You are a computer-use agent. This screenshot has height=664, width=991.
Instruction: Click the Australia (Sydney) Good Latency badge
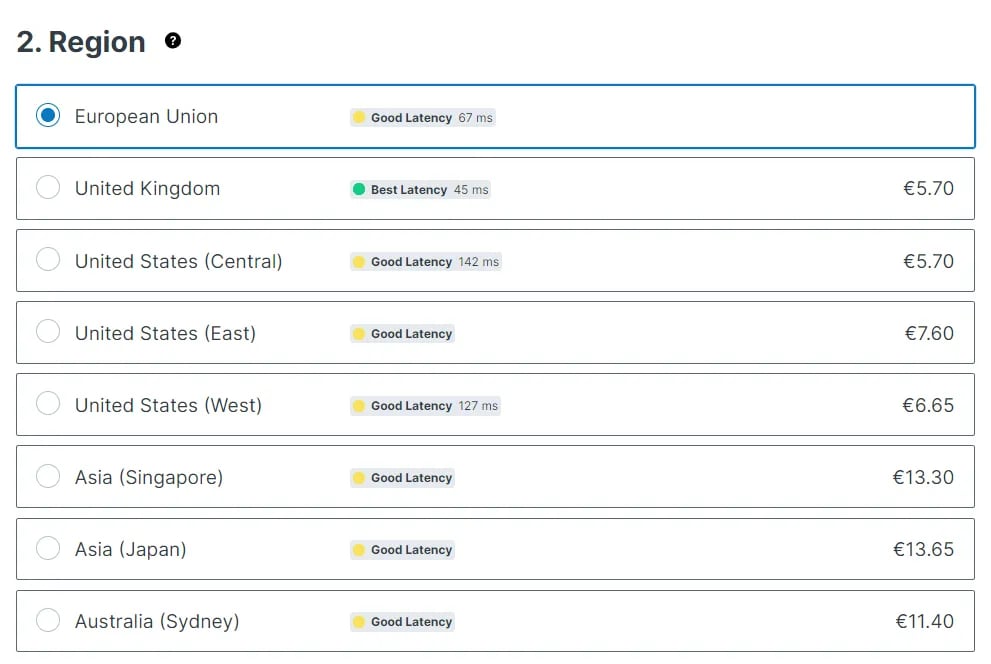click(x=403, y=622)
